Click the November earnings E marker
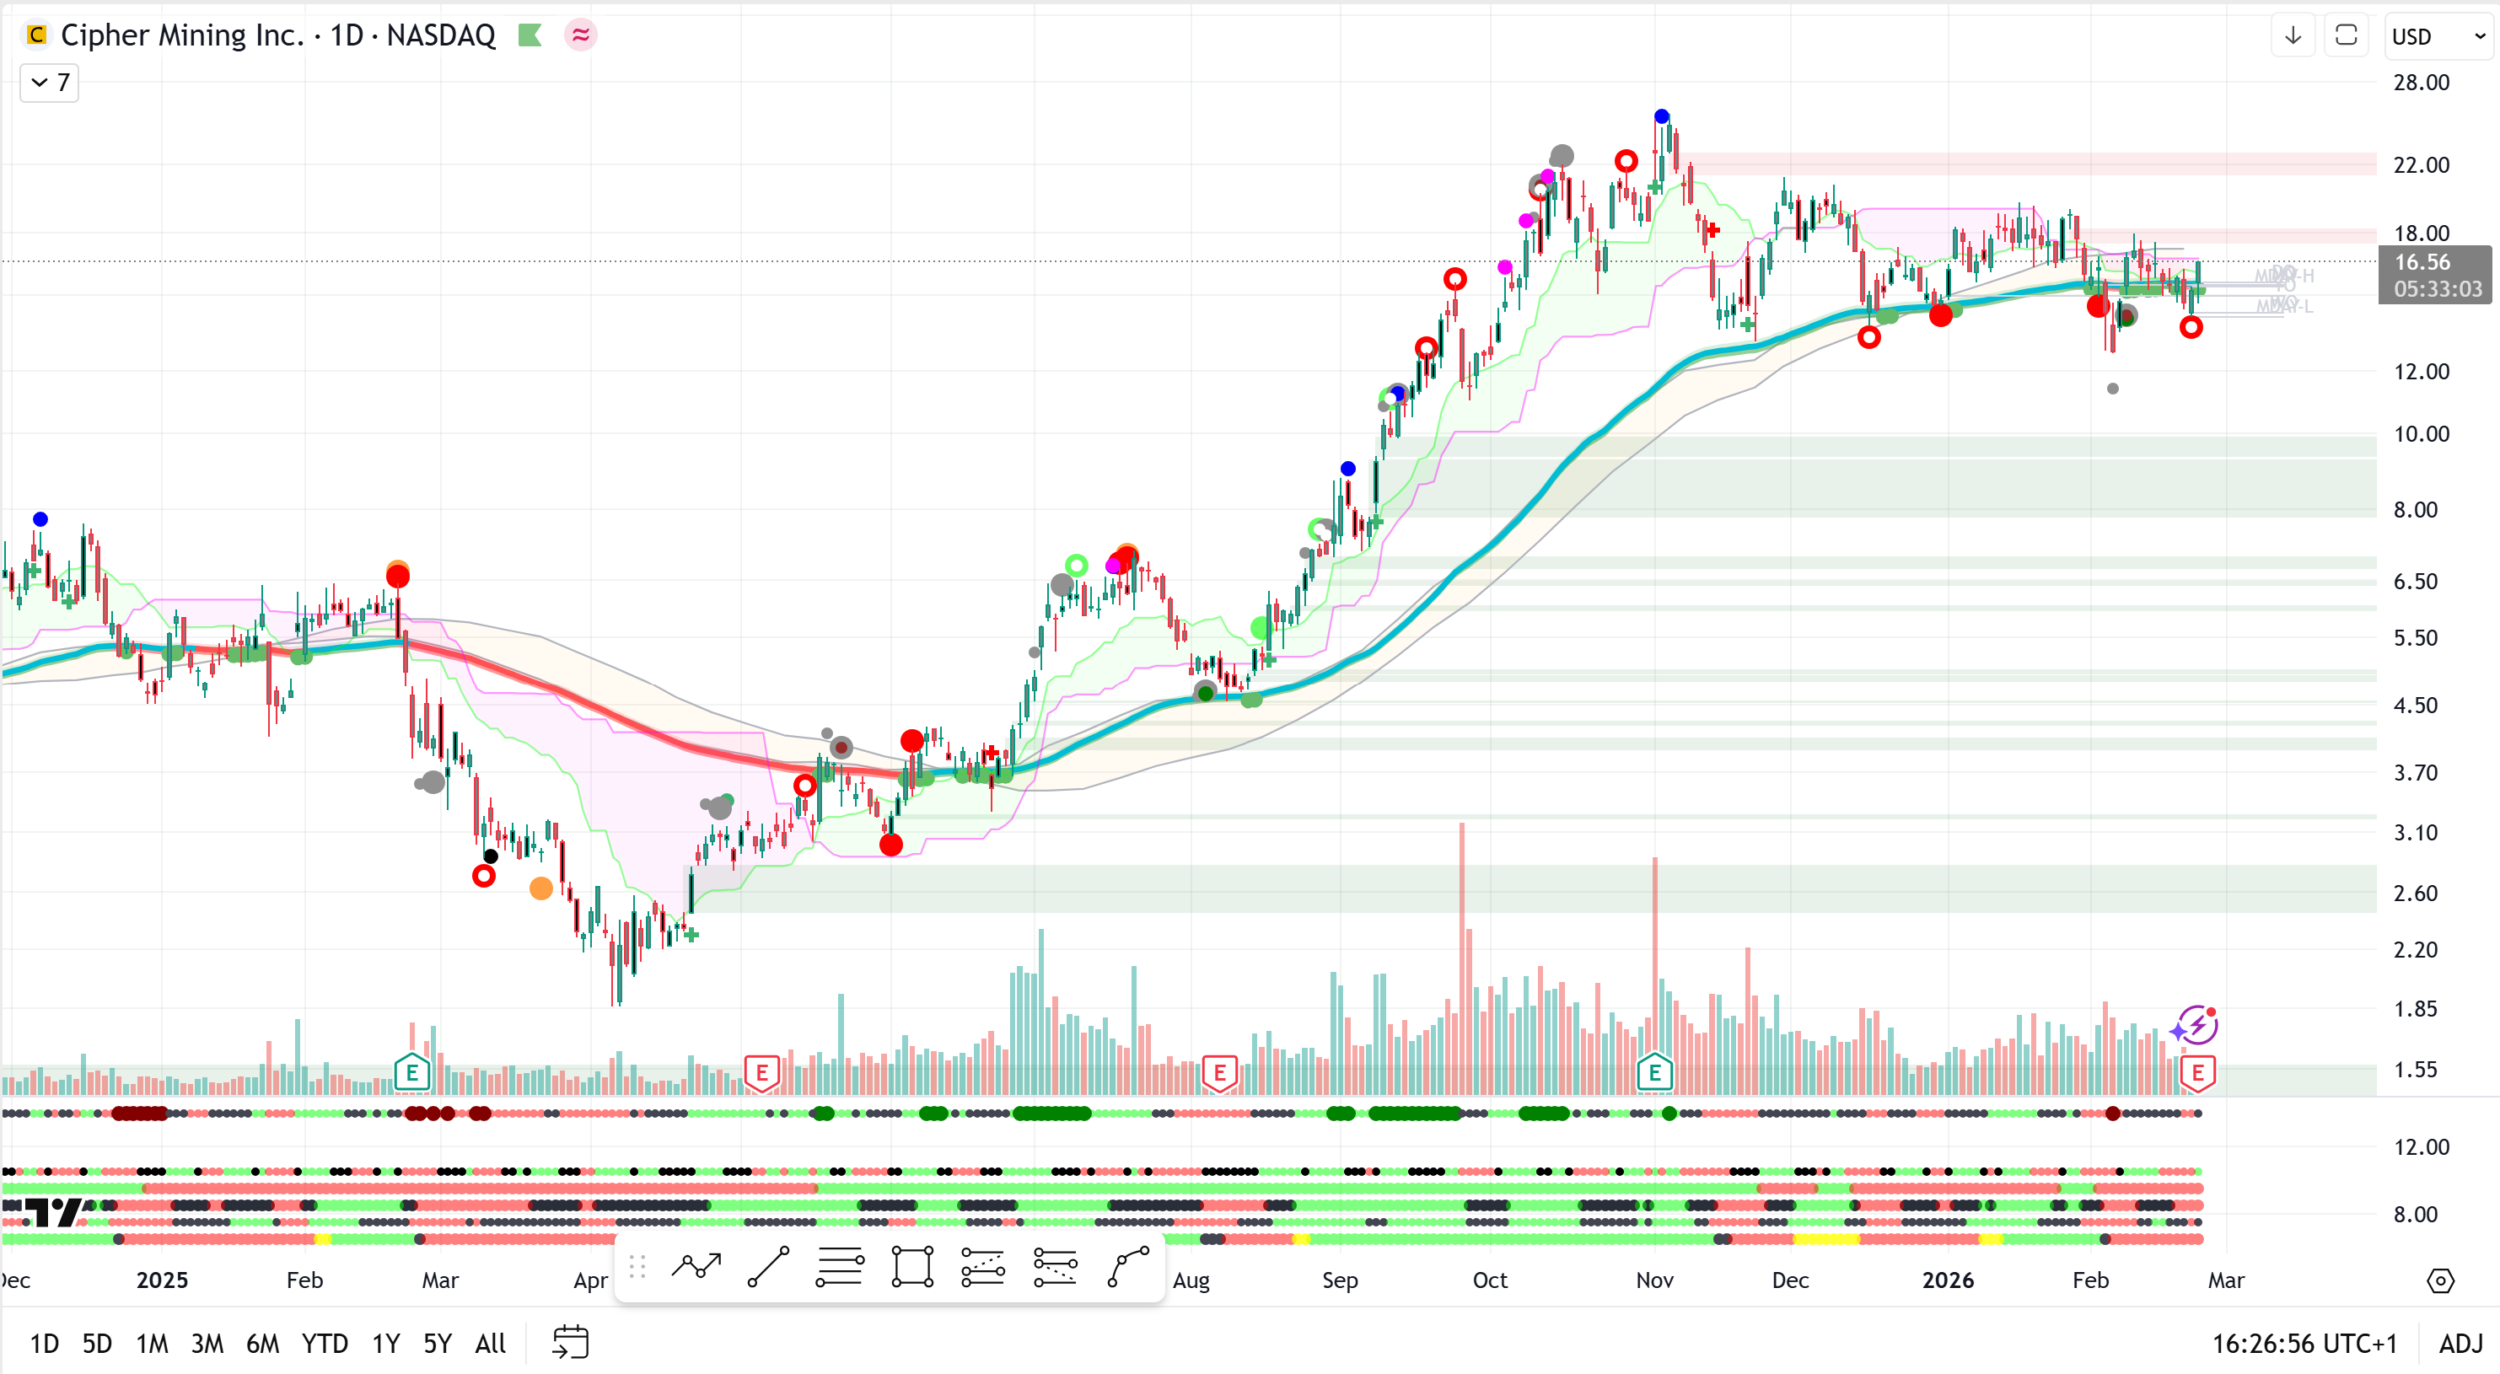The height and width of the screenshot is (1374, 2500). (1655, 1074)
